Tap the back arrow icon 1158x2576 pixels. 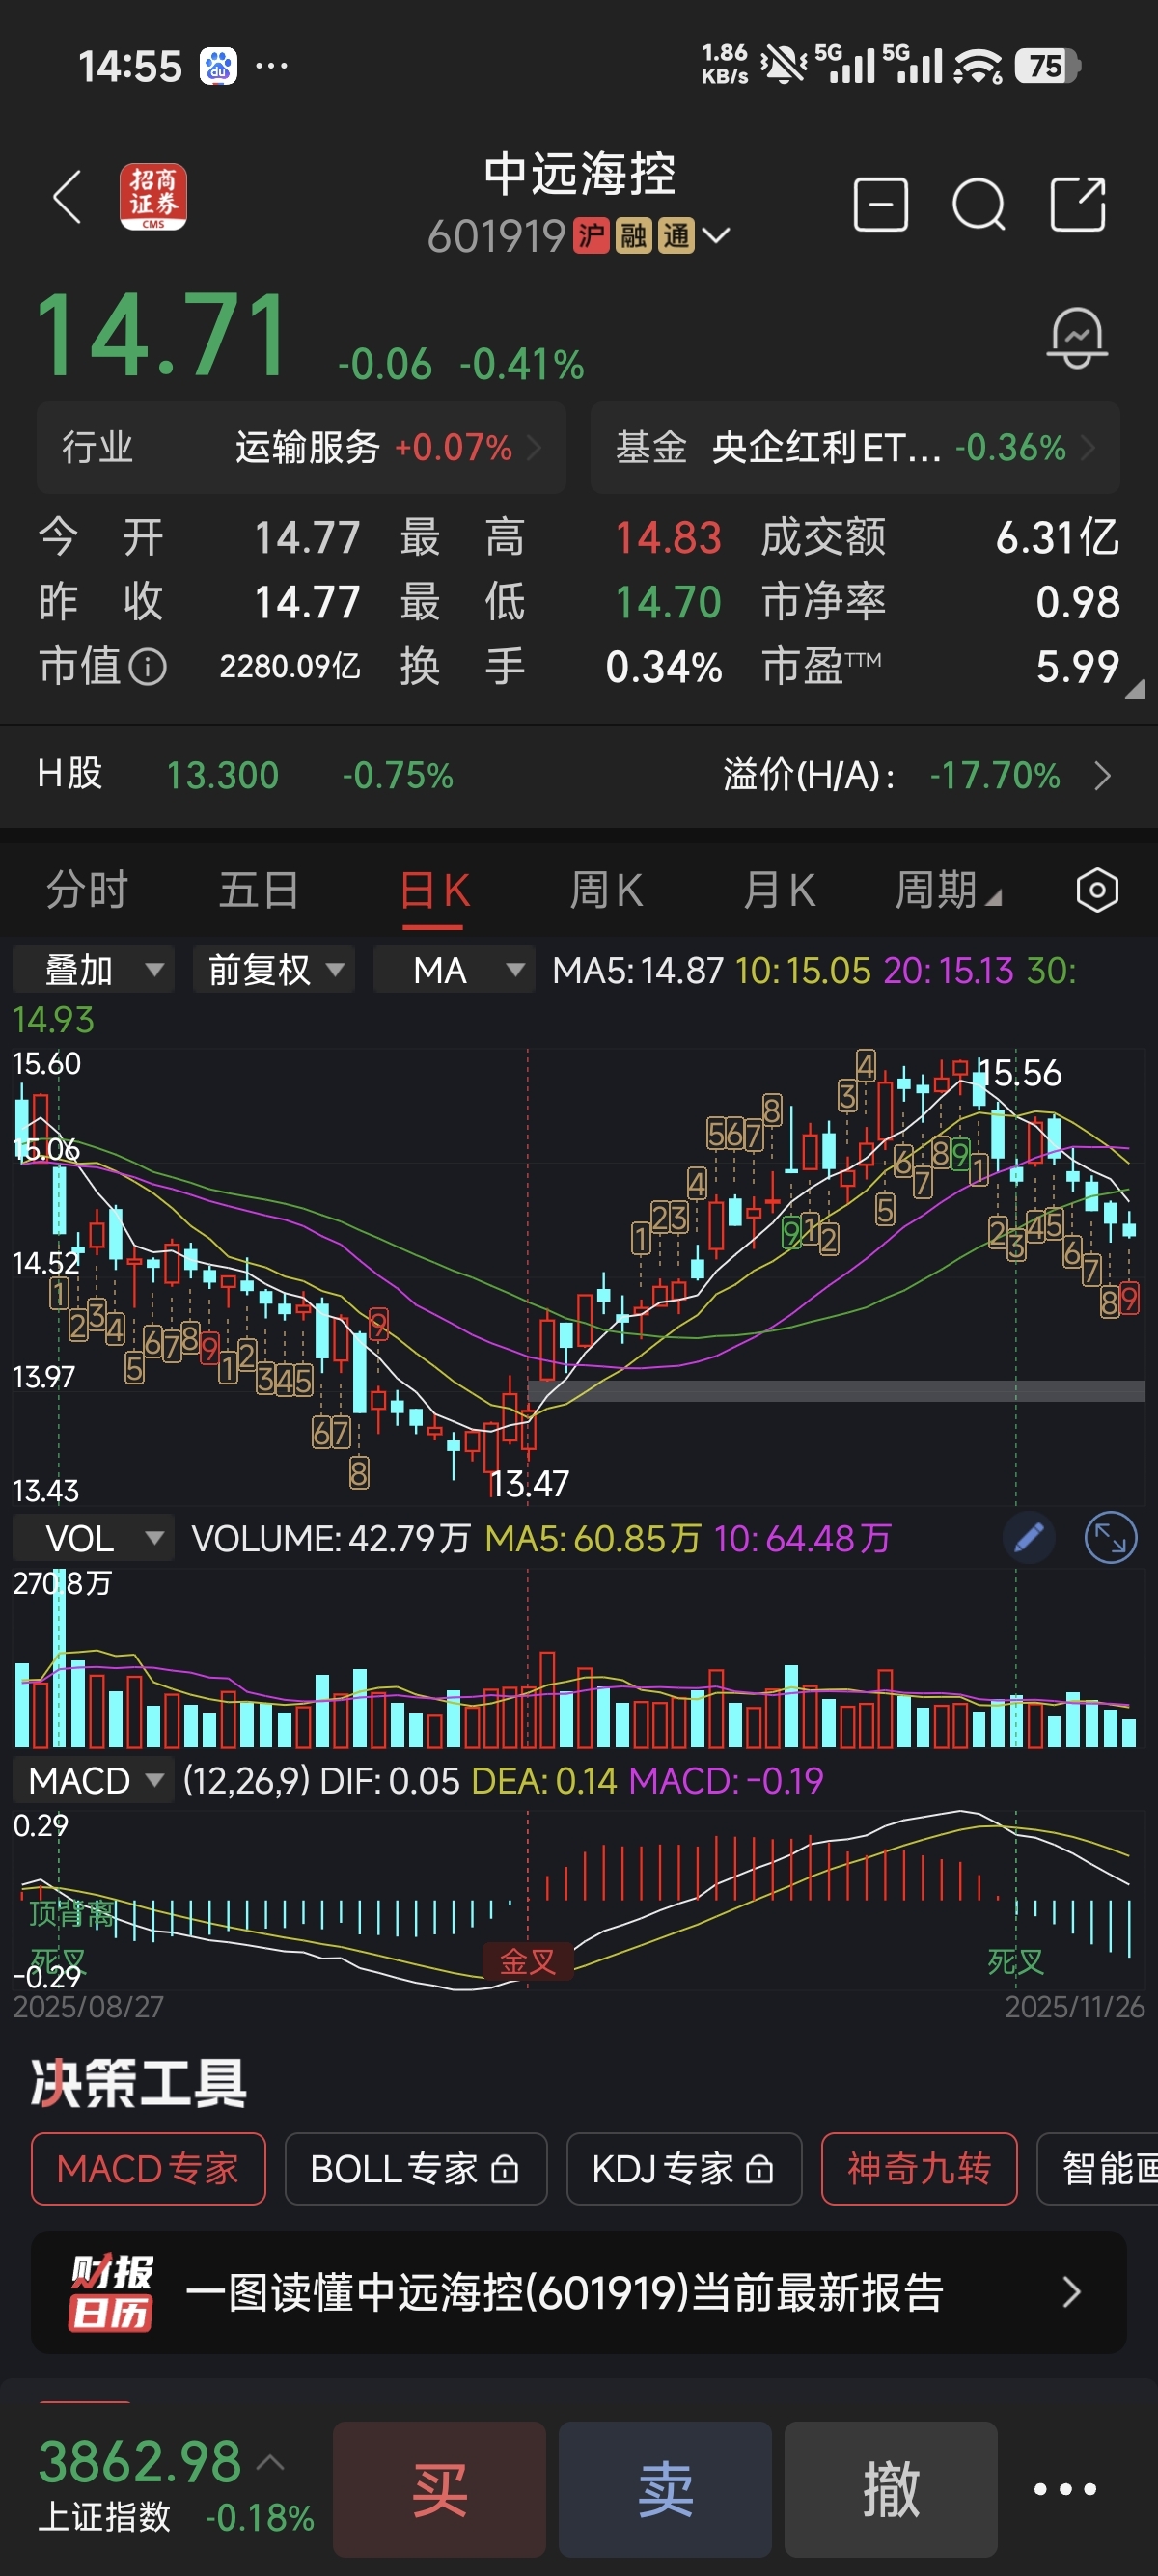[67, 197]
